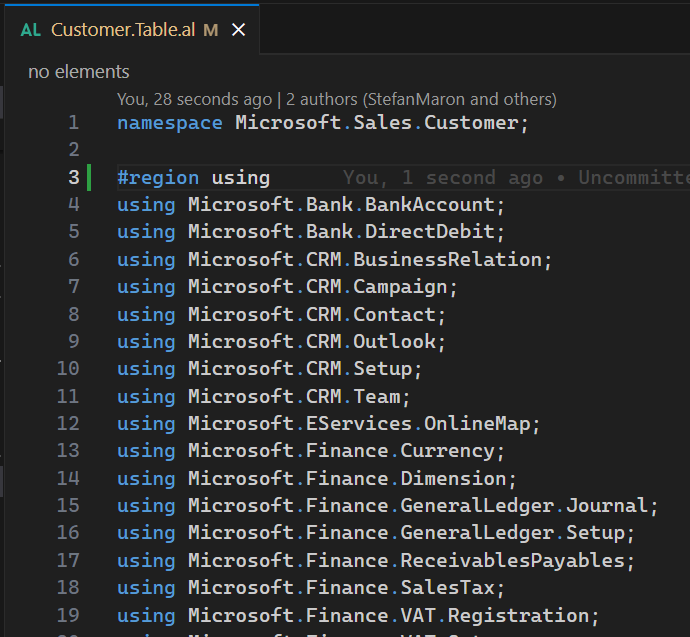Image resolution: width=690 pixels, height=637 pixels.
Task: Click 'Microsoft.Finance.ReceivablesPayables' on line 17
Action: click(406, 560)
